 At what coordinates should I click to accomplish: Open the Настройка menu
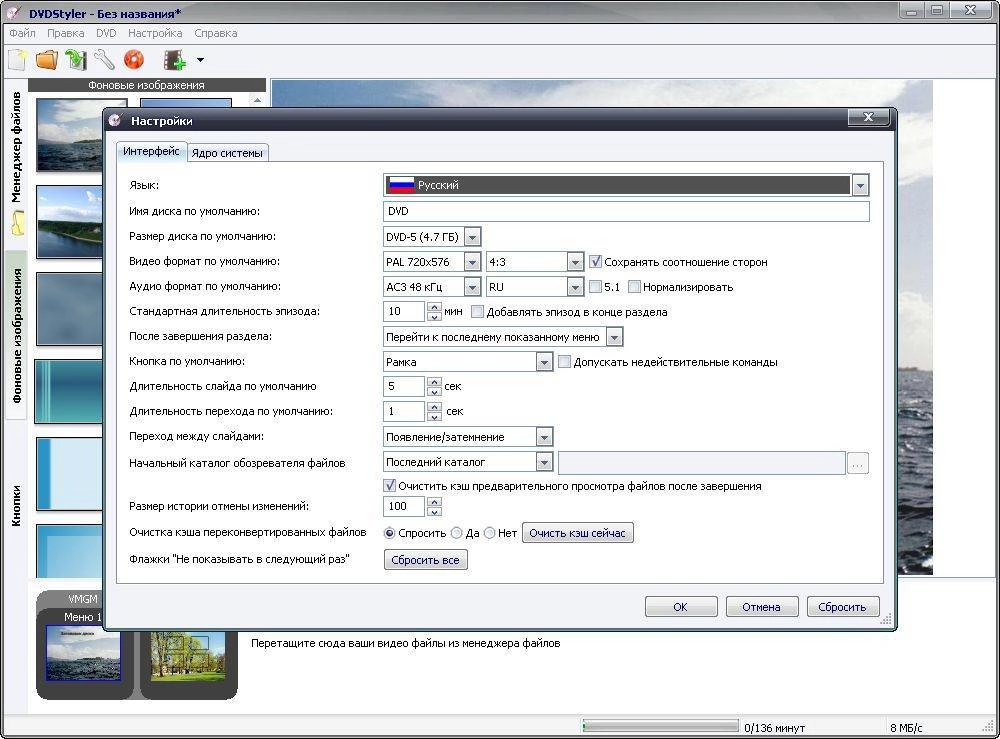[x=155, y=33]
